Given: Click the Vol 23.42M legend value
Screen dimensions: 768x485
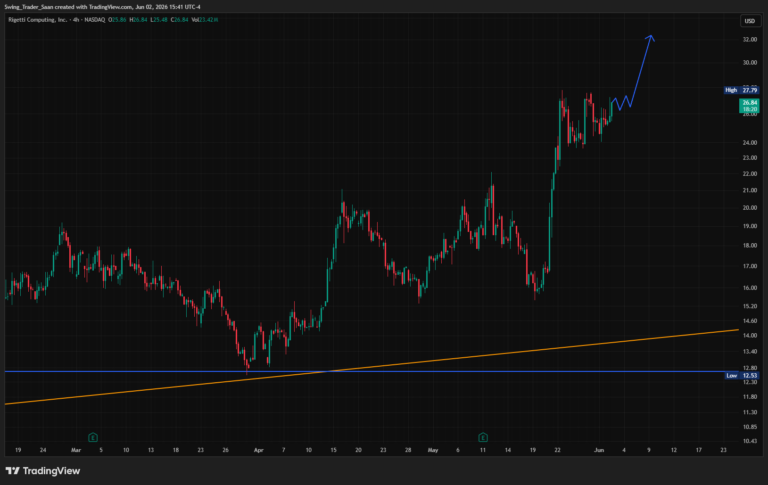Looking at the screenshot, I should 205,20.
